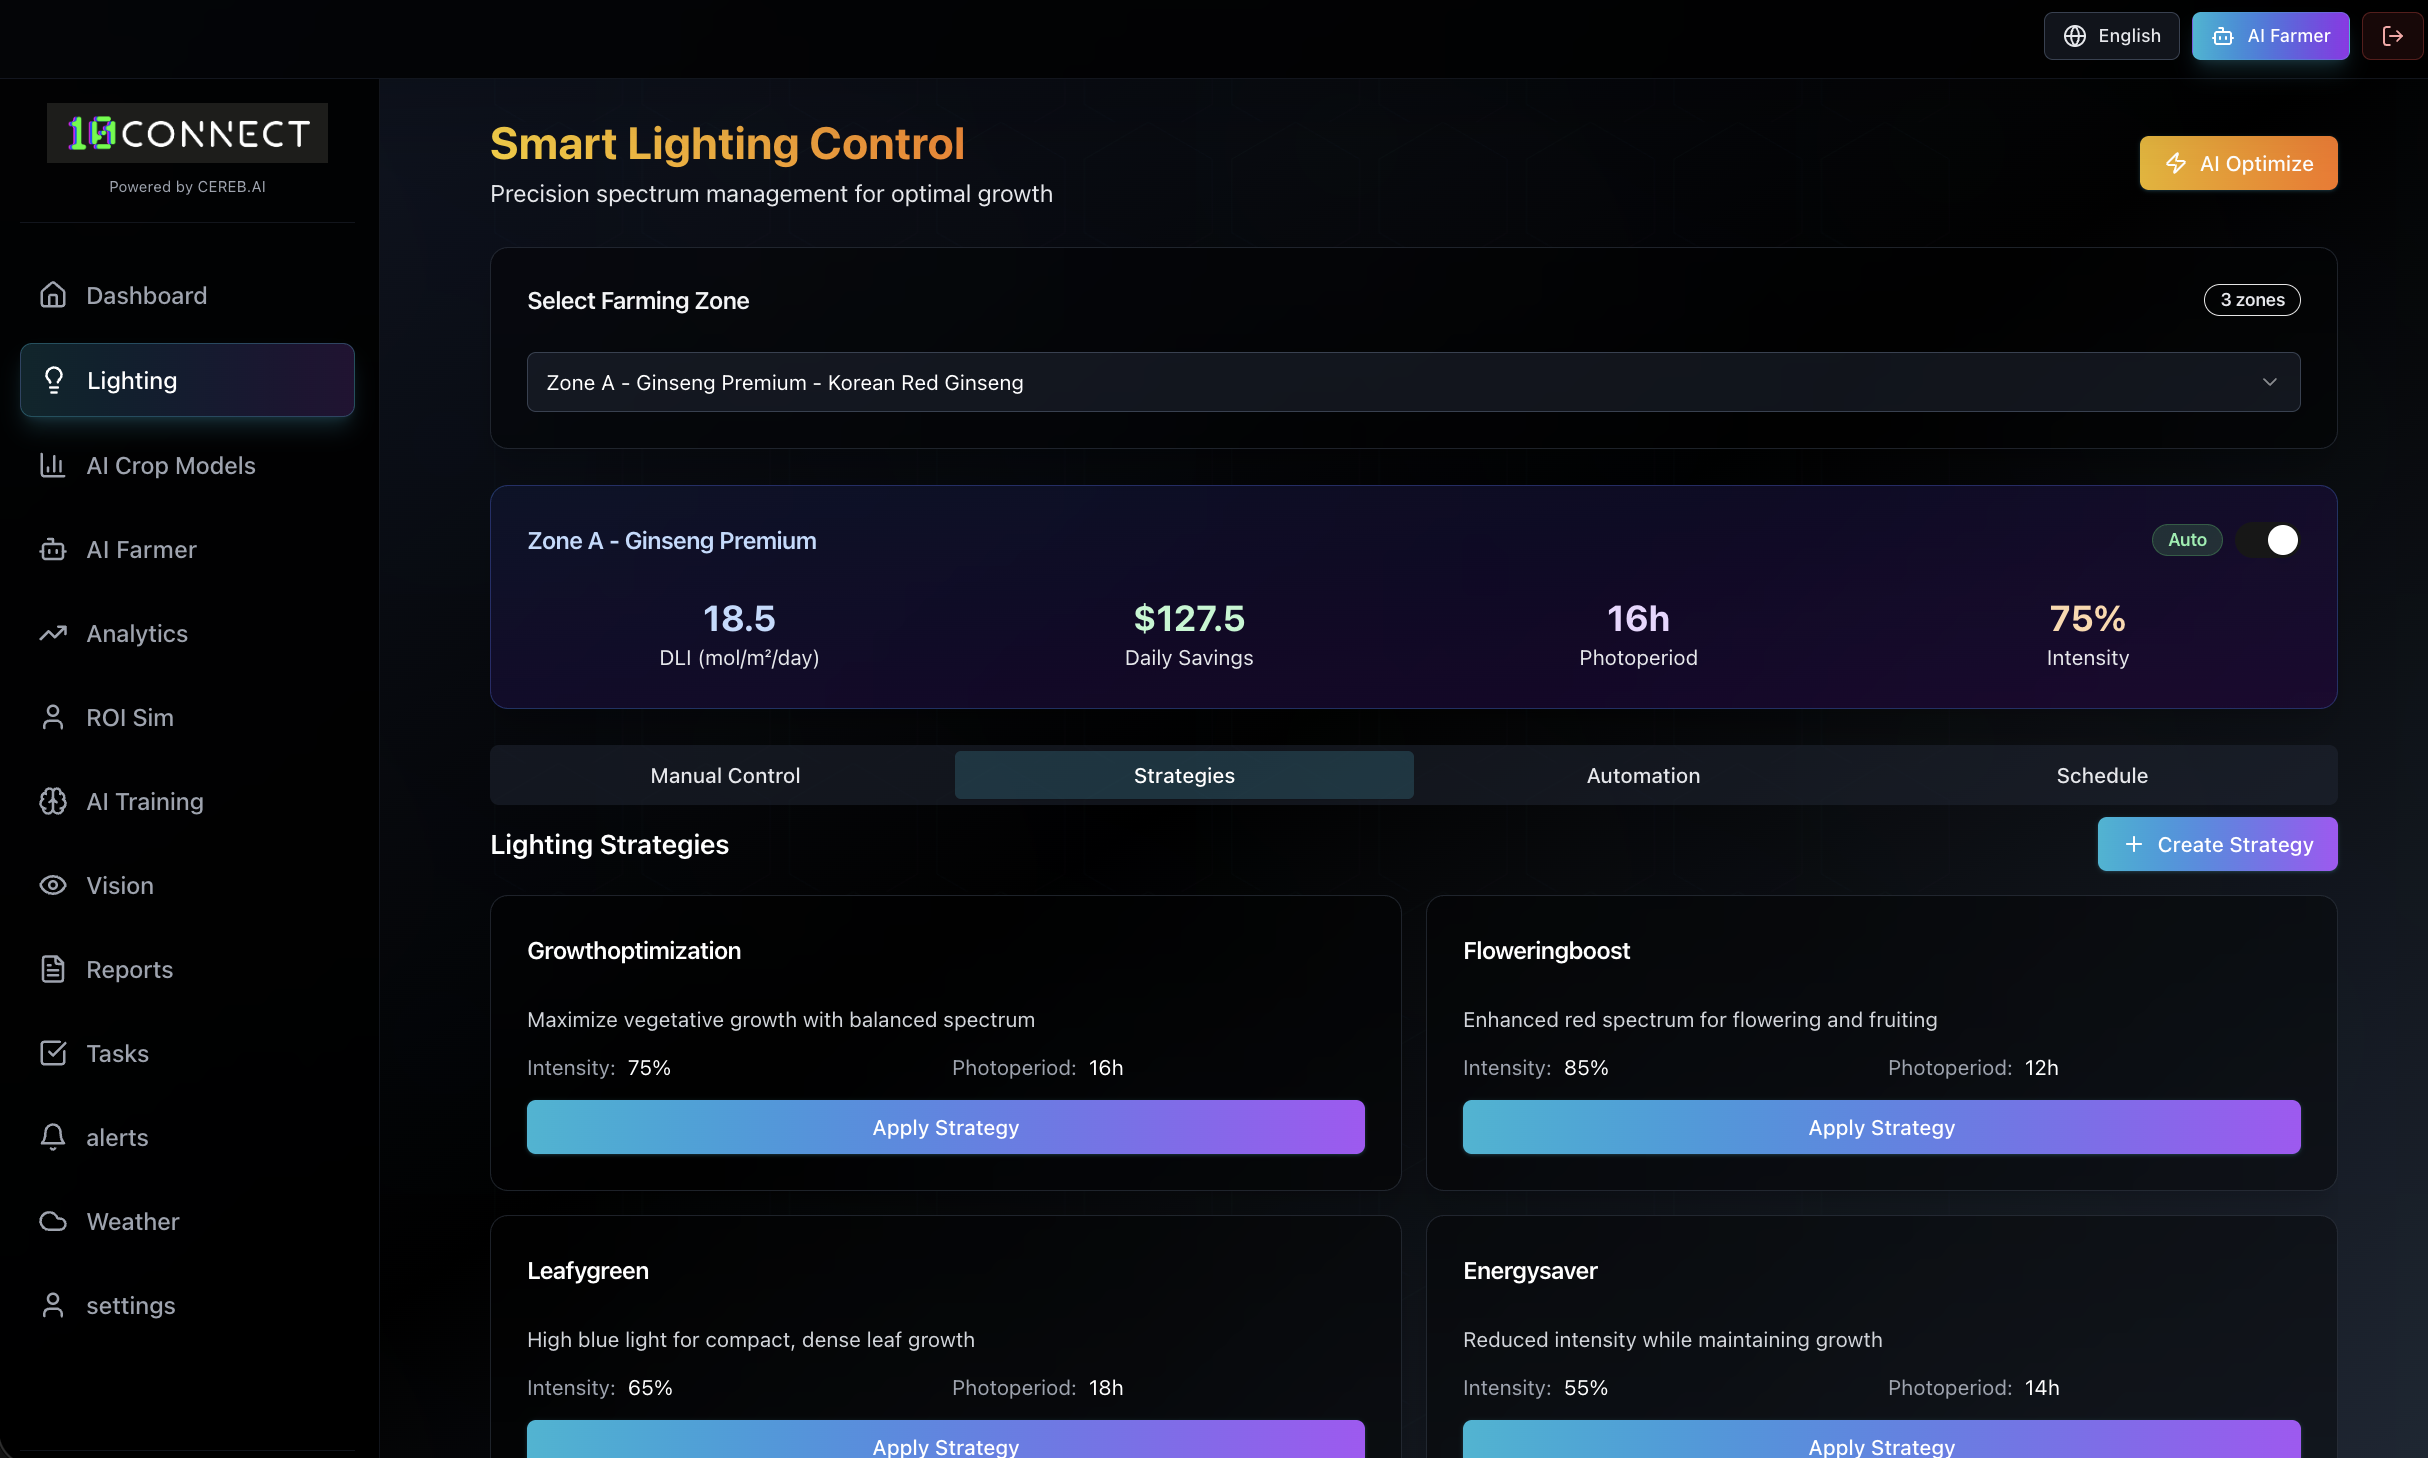Open AI Training brain icon
Viewport: 2428px width, 1458px height.
point(53,801)
